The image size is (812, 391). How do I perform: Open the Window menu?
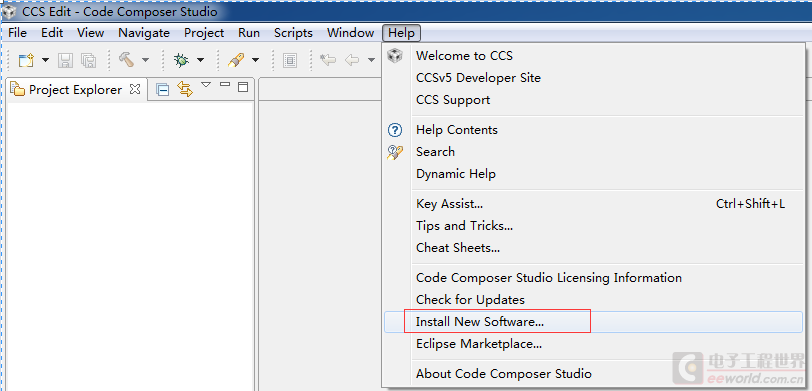coord(351,33)
